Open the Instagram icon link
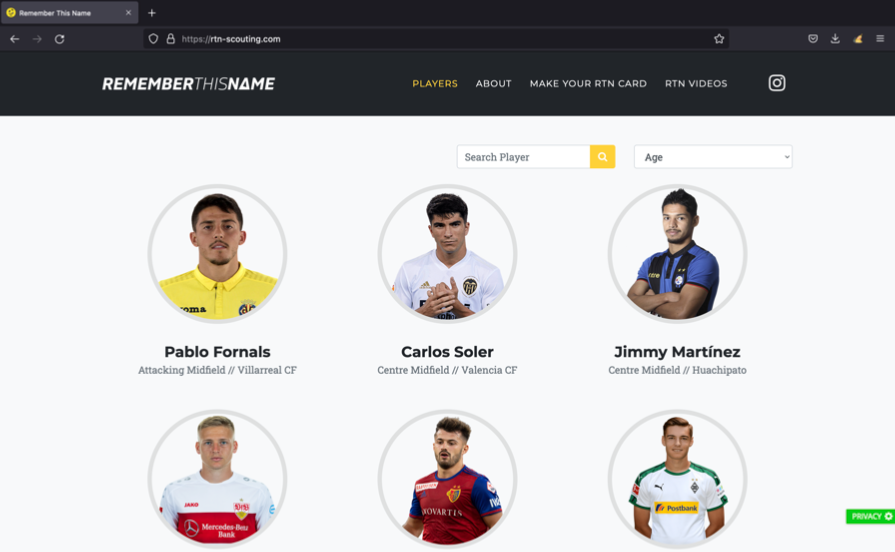Screen dimensions: 895x552 [x=776, y=83]
